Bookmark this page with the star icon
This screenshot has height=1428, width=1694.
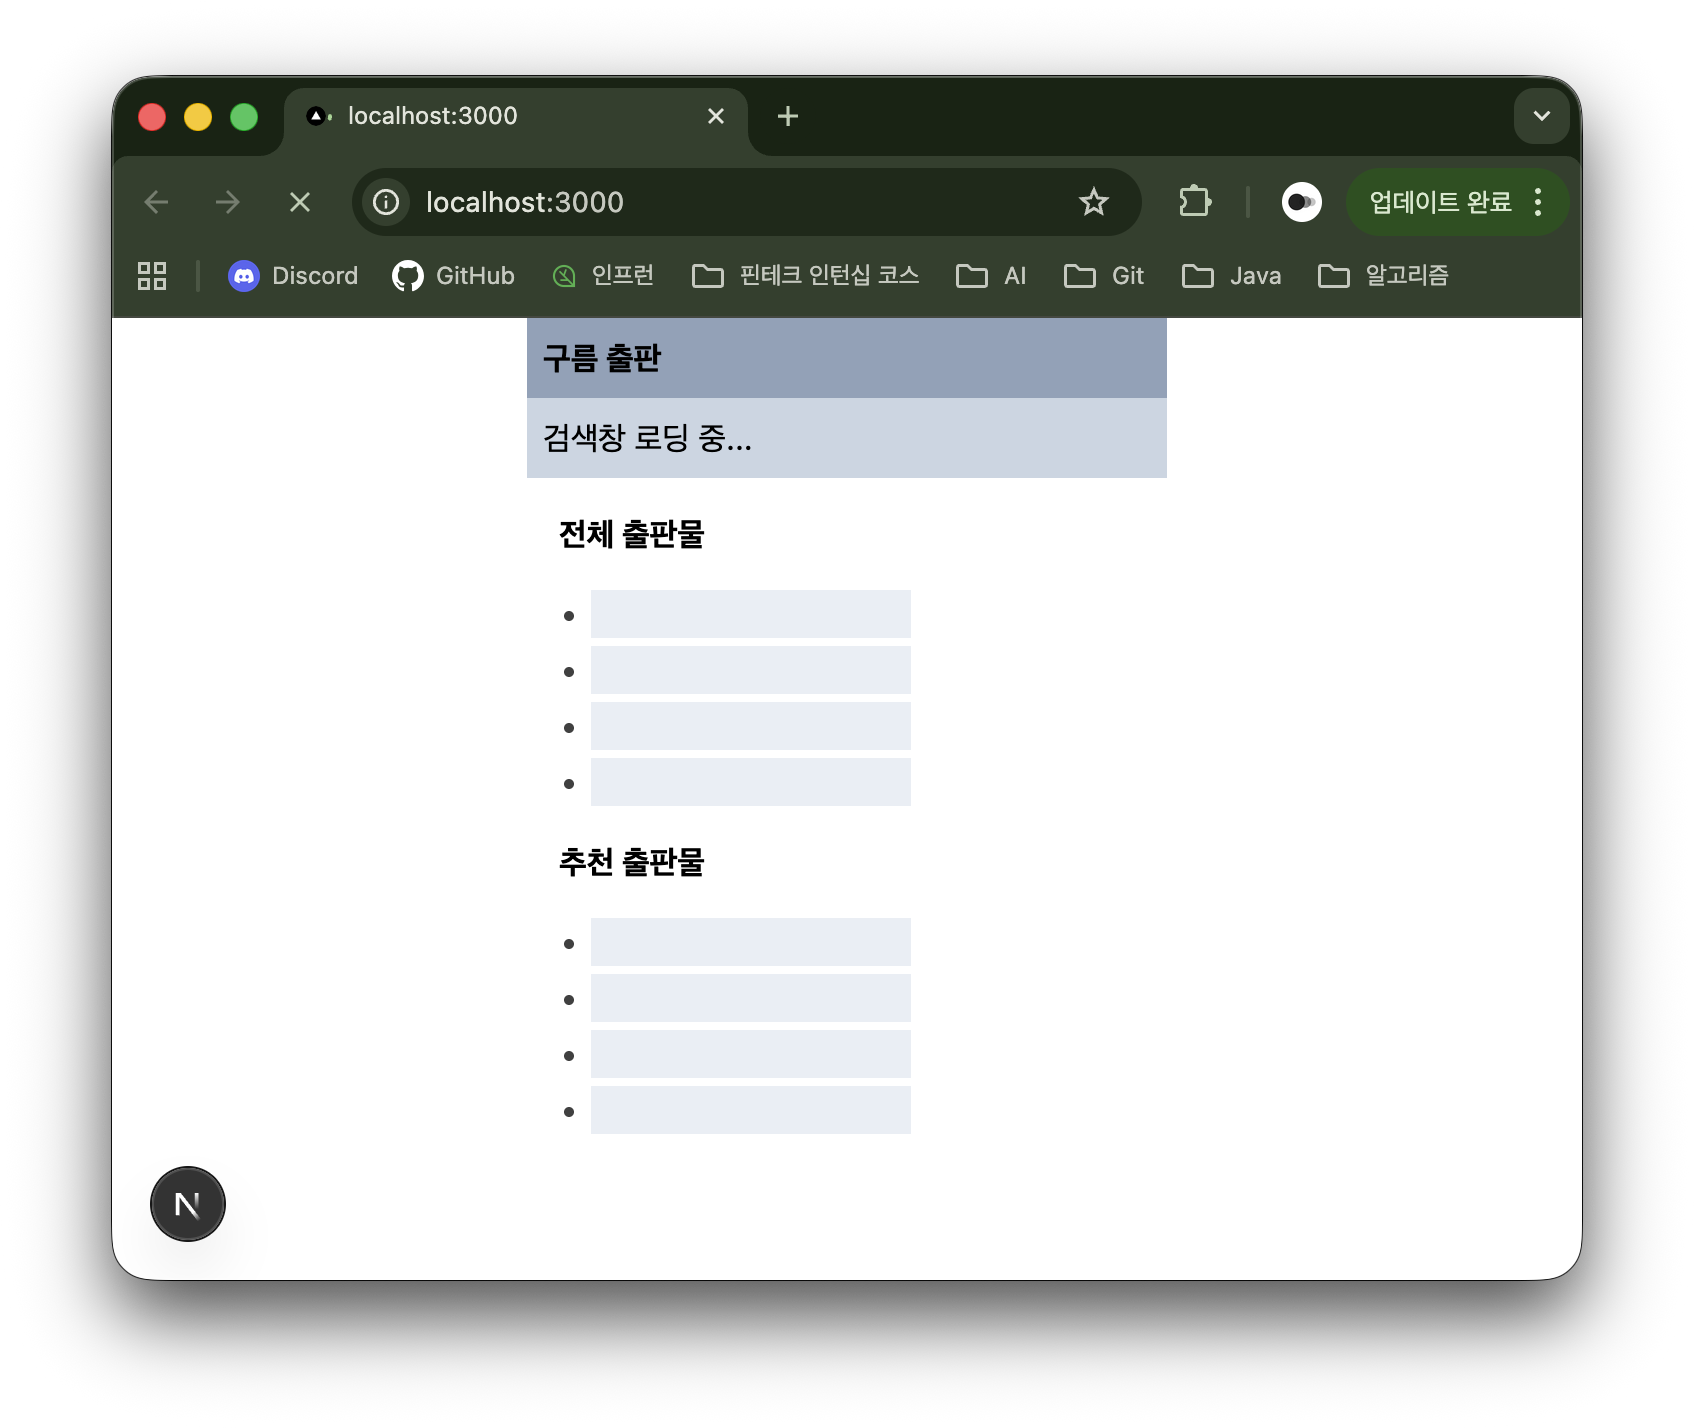point(1093,203)
